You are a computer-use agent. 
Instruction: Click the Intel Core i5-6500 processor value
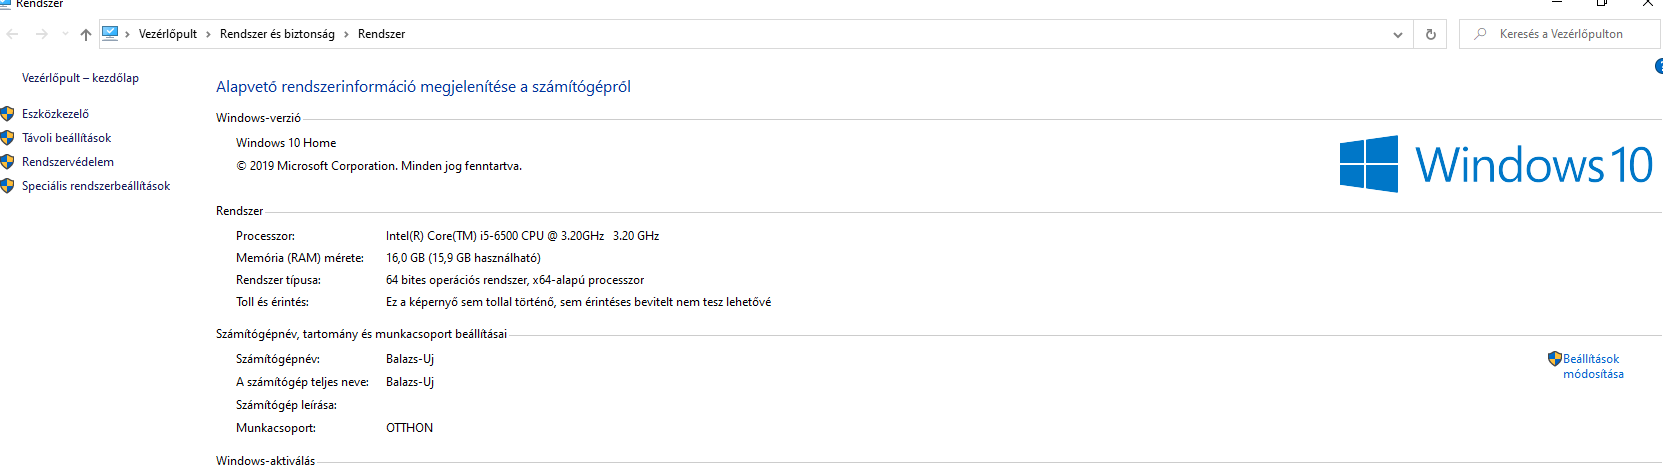tap(522, 236)
